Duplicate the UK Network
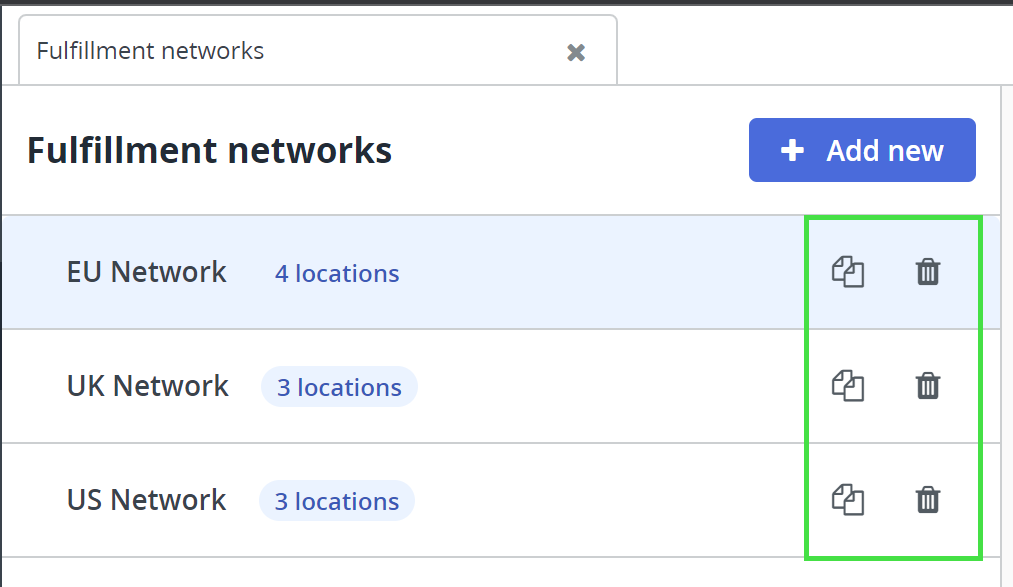The width and height of the screenshot is (1013, 587). click(847, 386)
